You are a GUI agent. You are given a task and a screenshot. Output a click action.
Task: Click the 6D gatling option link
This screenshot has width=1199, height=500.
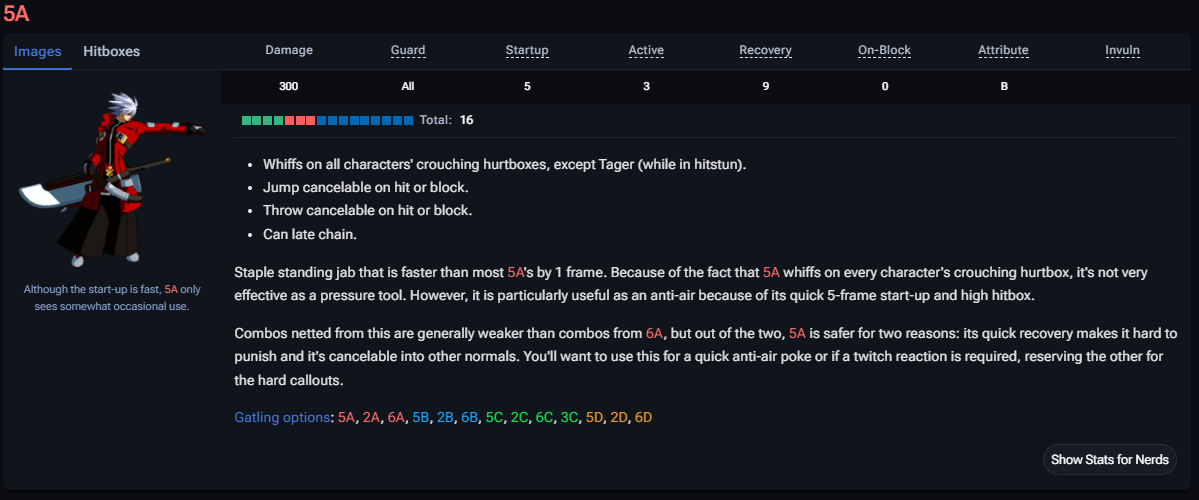(x=643, y=416)
